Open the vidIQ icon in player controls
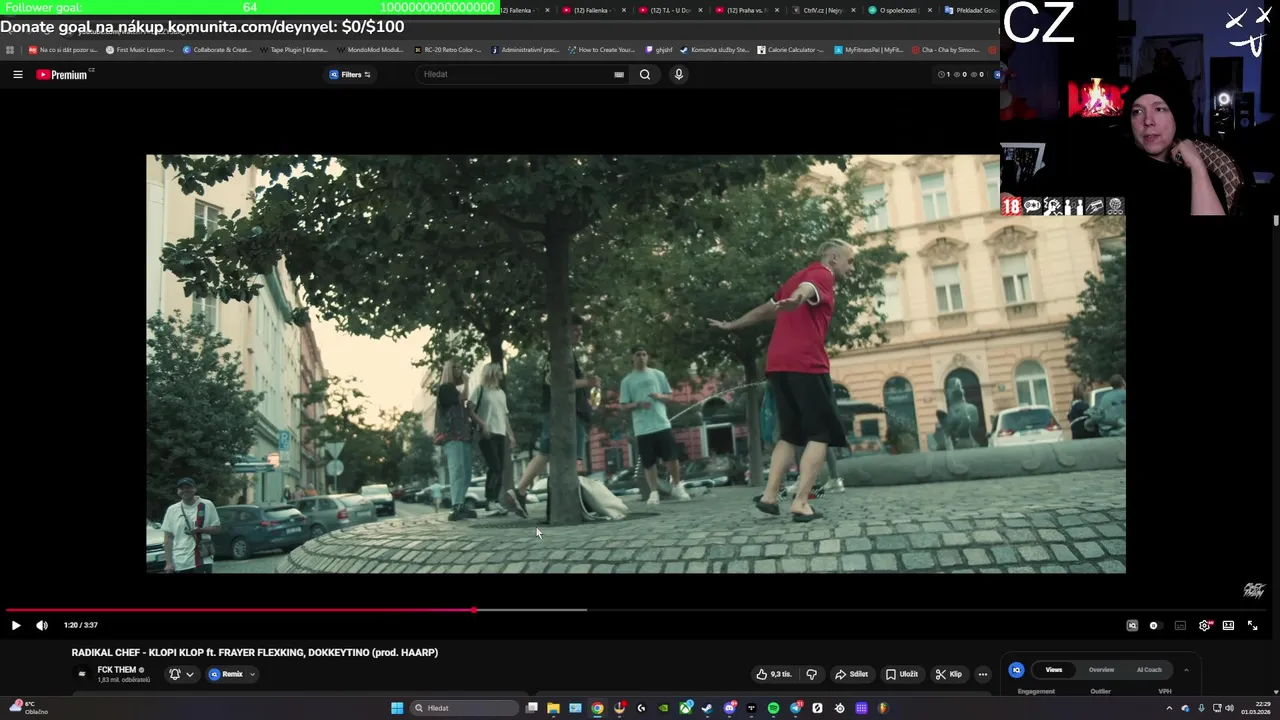Image resolution: width=1280 pixels, height=720 pixels. point(1132,625)
